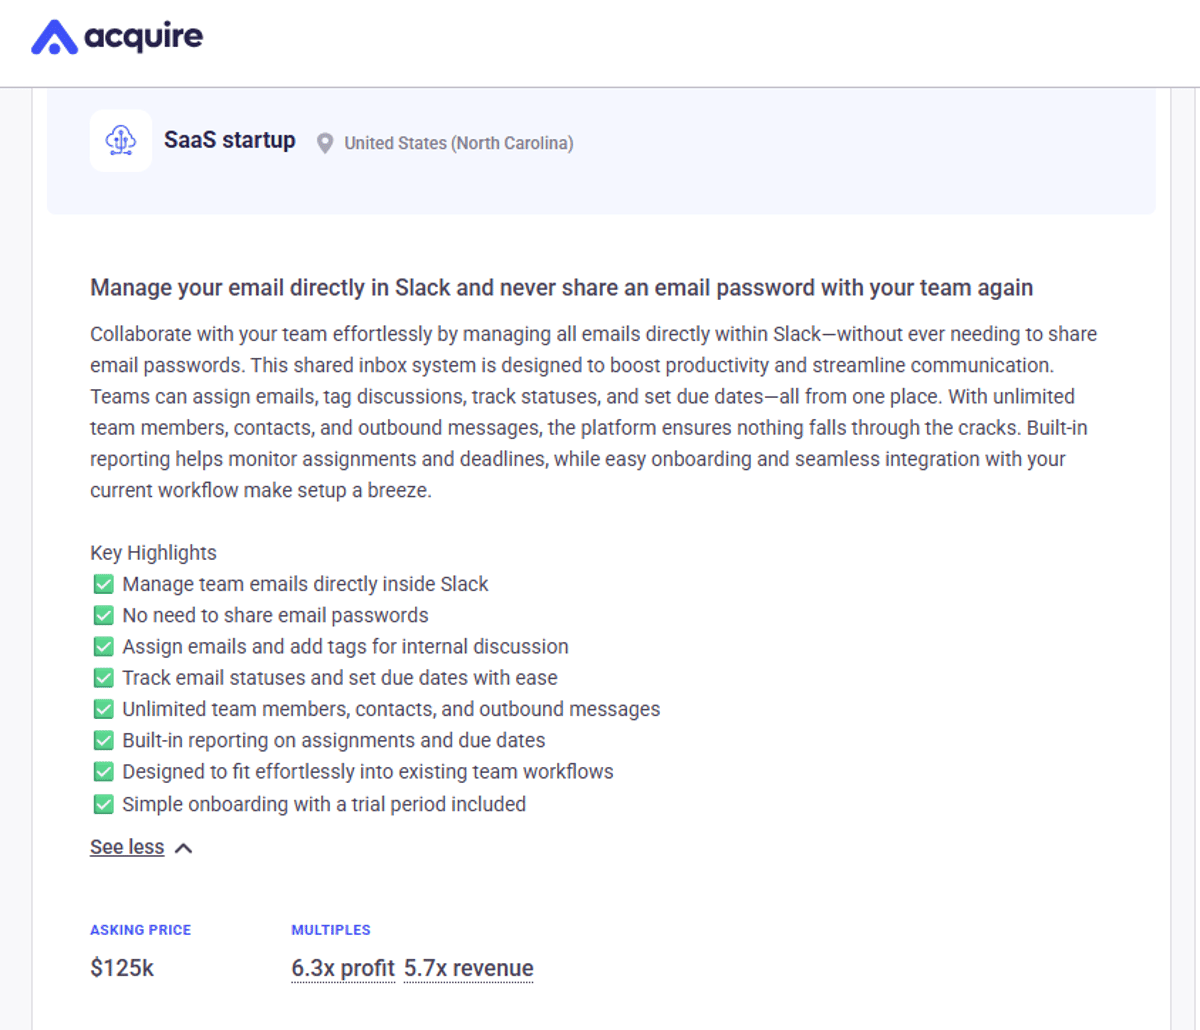This screenshot has height=1030, width=1200.
Task: Click the location pin beside United States
Action: point(324,143)
